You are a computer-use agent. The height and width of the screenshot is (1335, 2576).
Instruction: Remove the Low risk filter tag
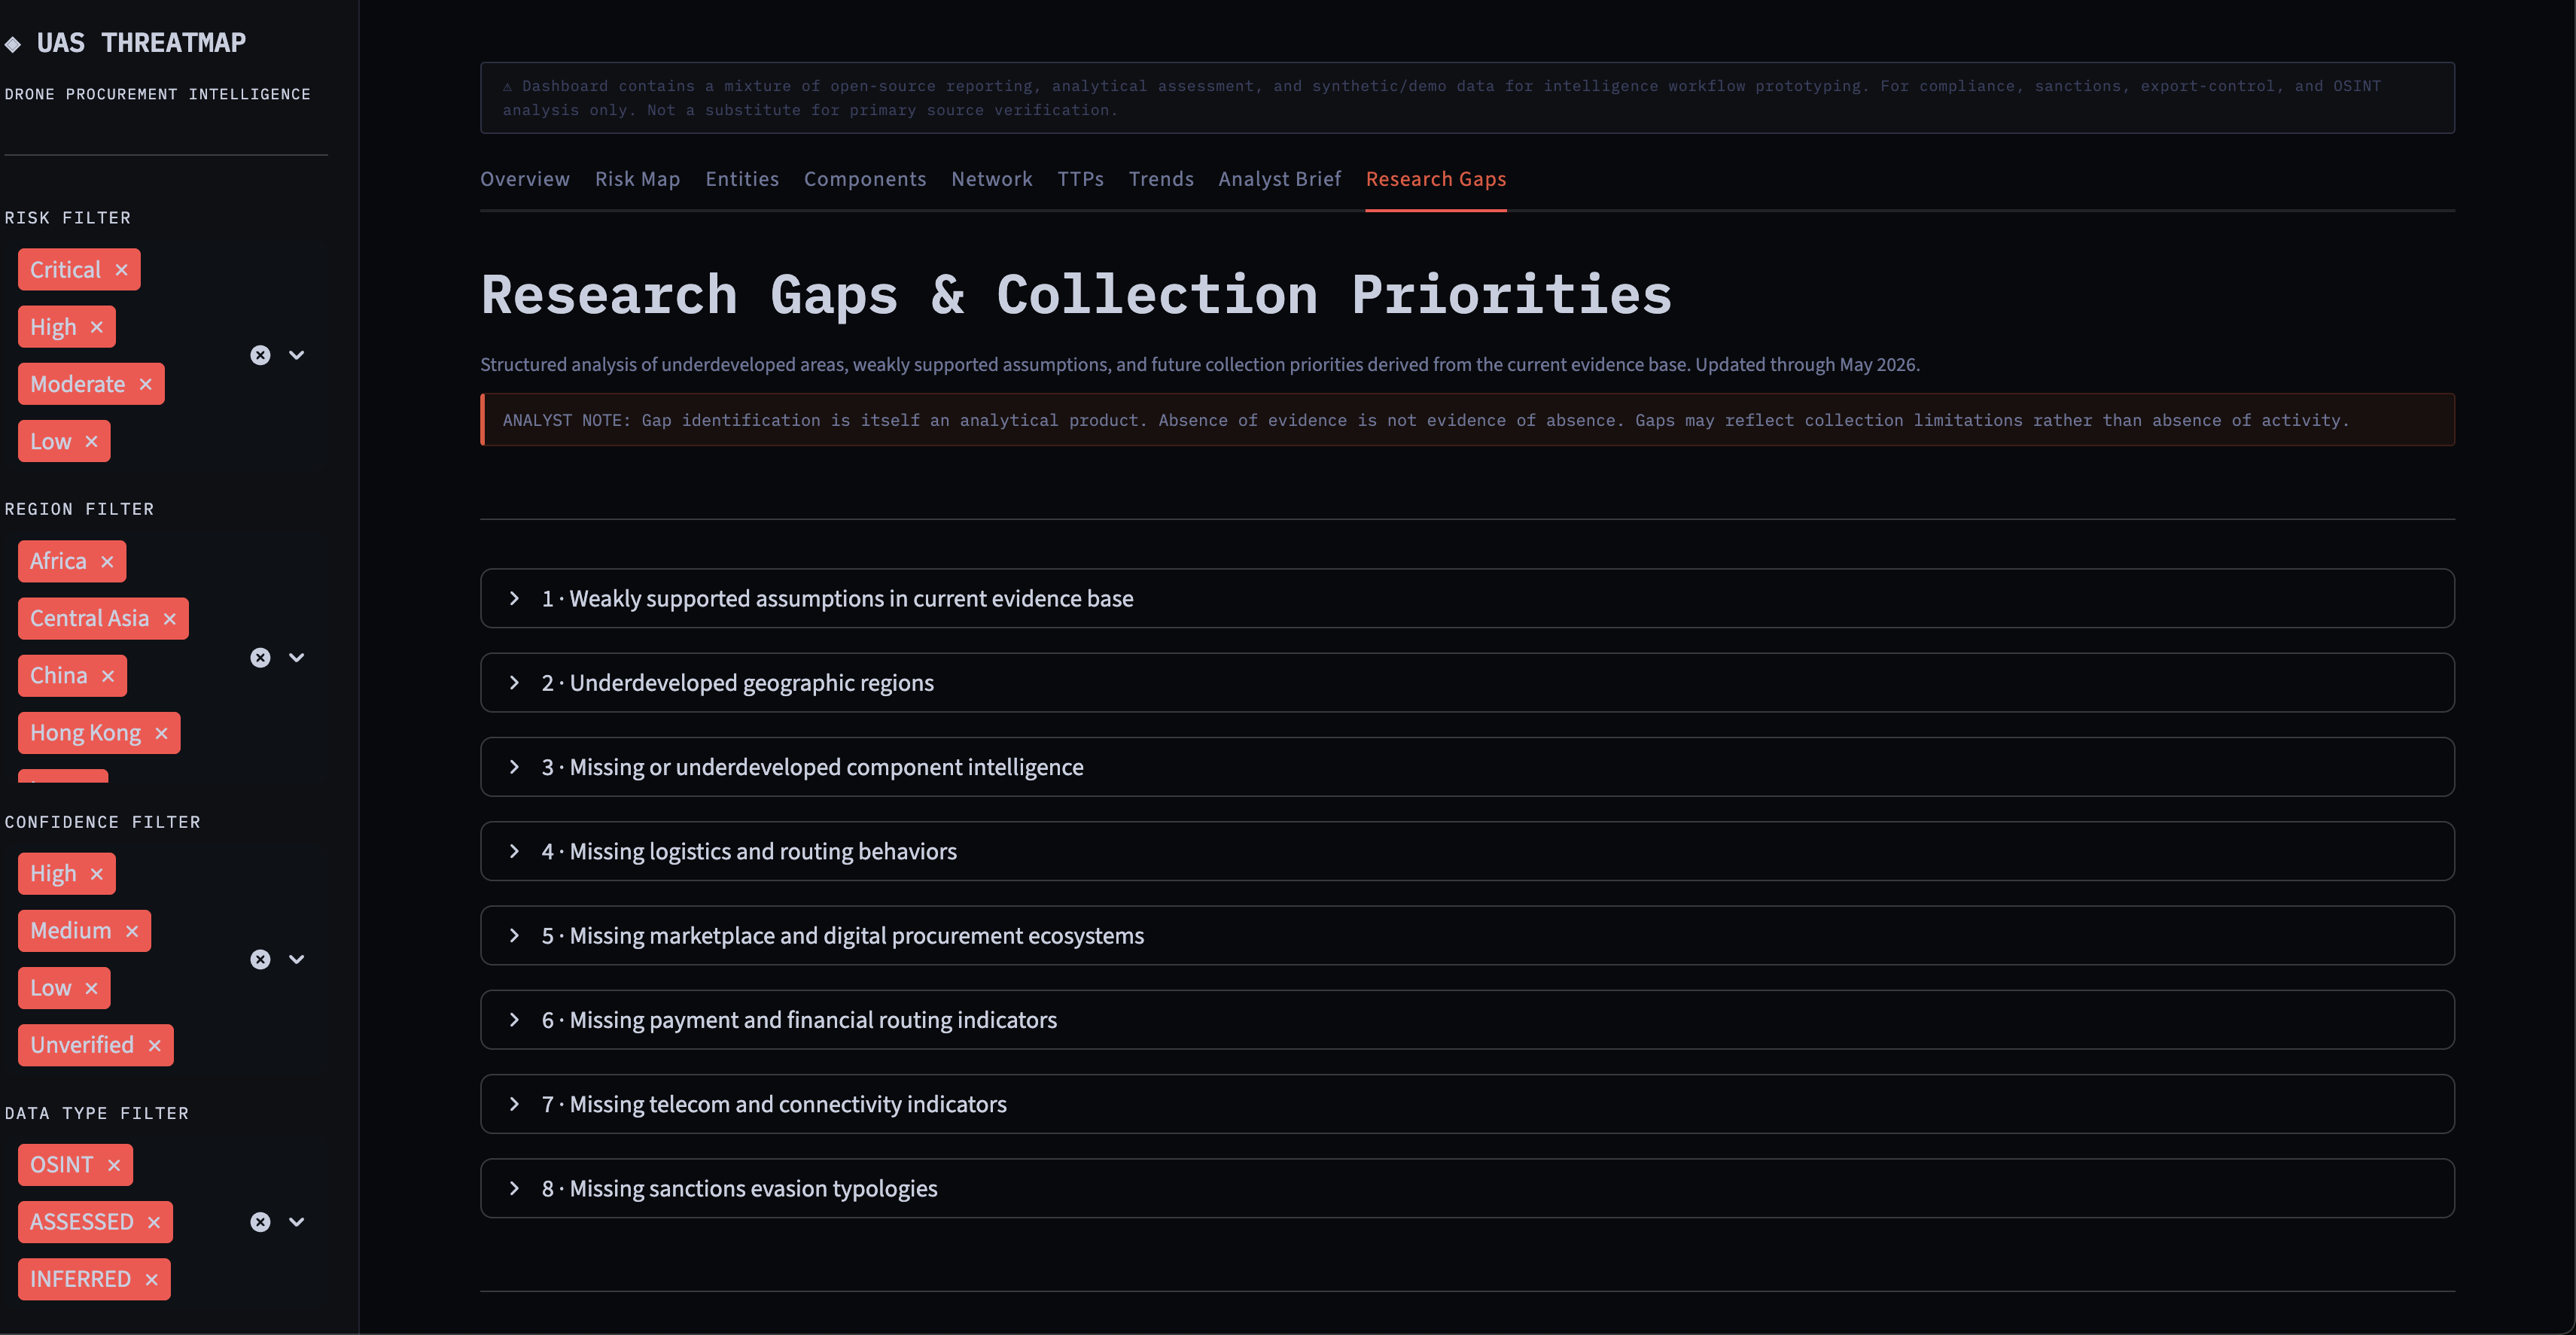[x=91, y=441]
